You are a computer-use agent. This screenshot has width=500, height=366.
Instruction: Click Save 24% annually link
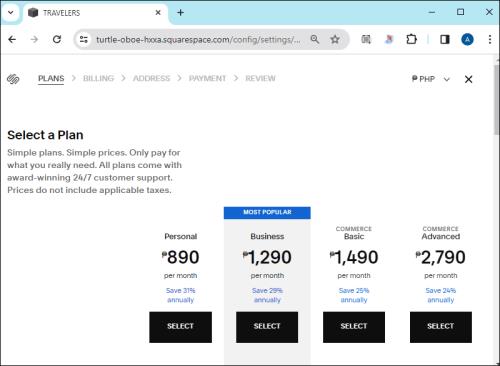(x=441, y=295)
